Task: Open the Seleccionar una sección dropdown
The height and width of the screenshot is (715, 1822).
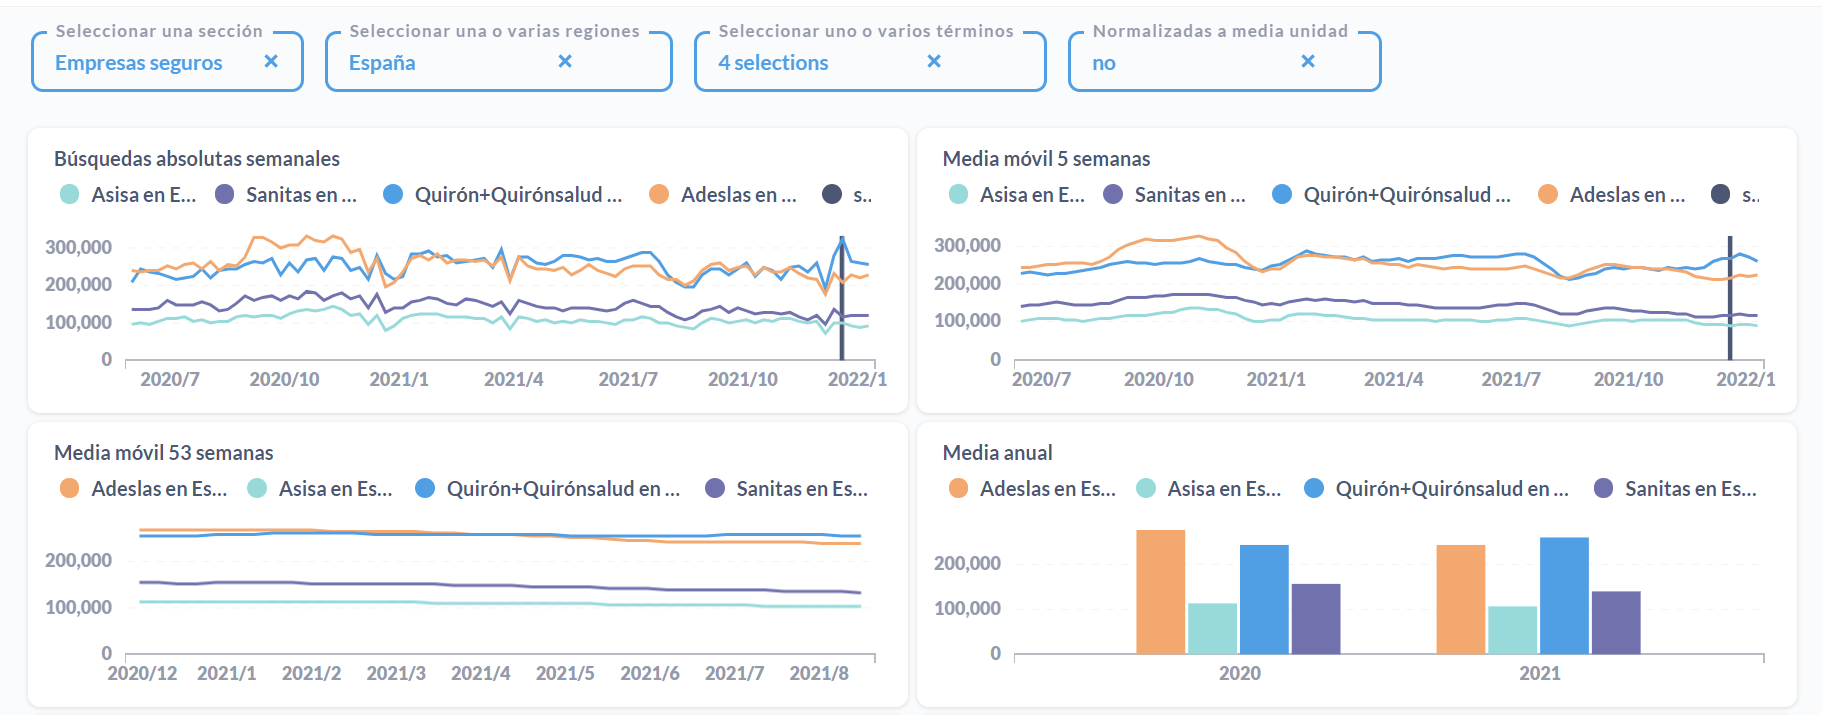Action: 150,63
